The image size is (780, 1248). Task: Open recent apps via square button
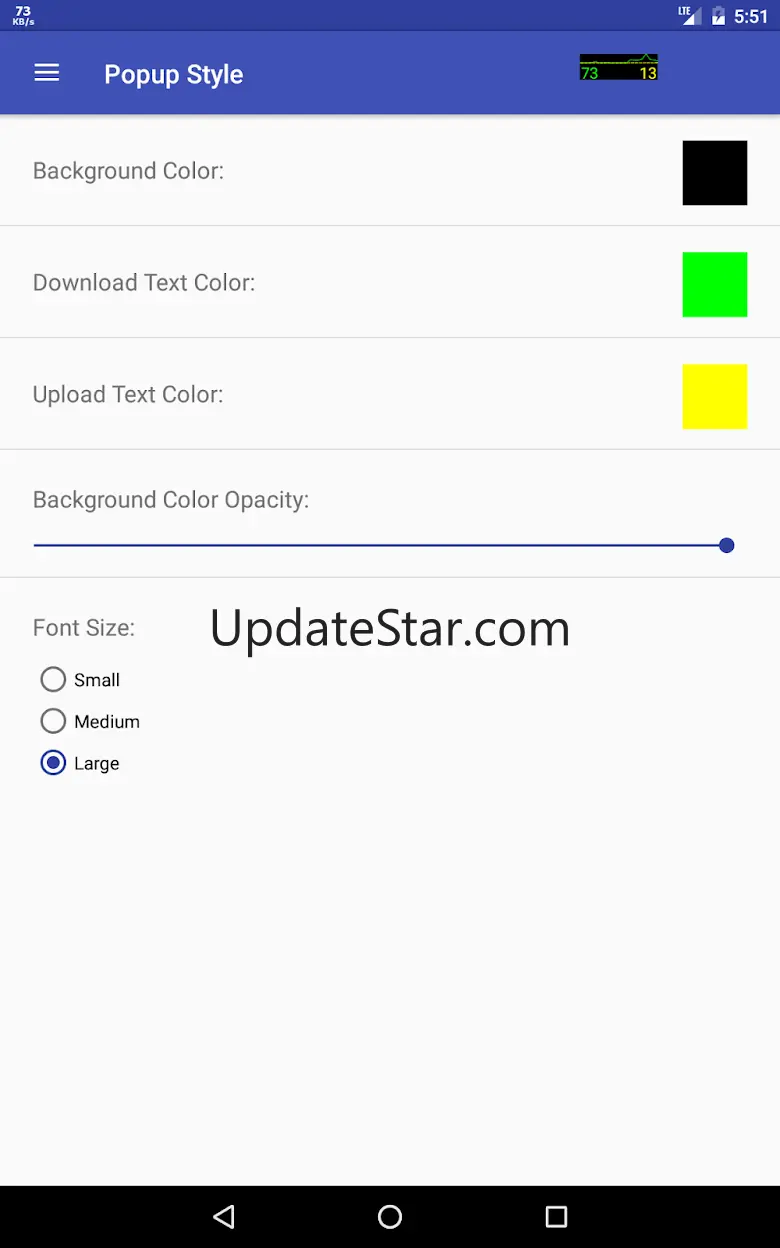pos(556,1216)
